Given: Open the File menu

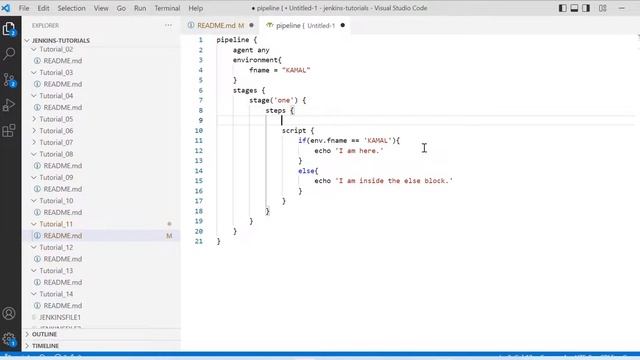Looking at the screenshot, I should pyautogui.click(x=24, y=8).
